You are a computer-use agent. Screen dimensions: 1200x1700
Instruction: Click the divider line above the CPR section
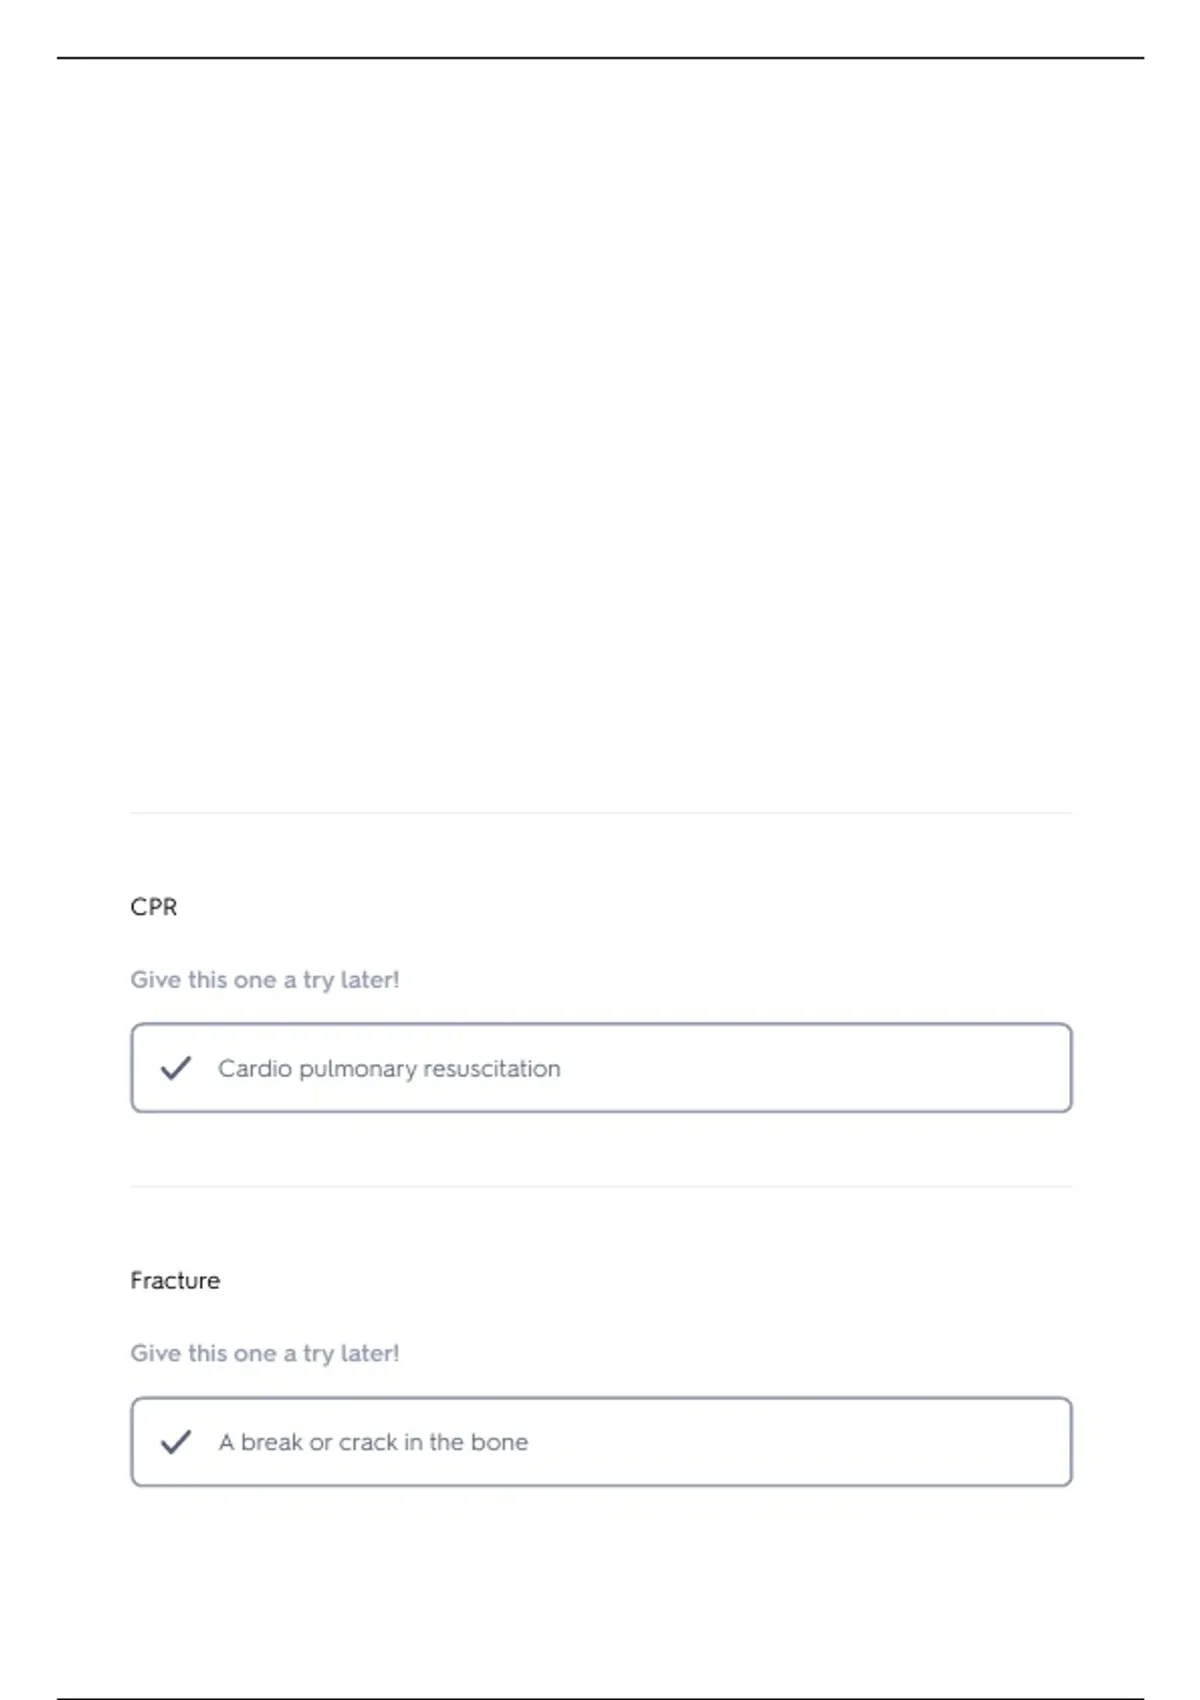pos(601,813)
